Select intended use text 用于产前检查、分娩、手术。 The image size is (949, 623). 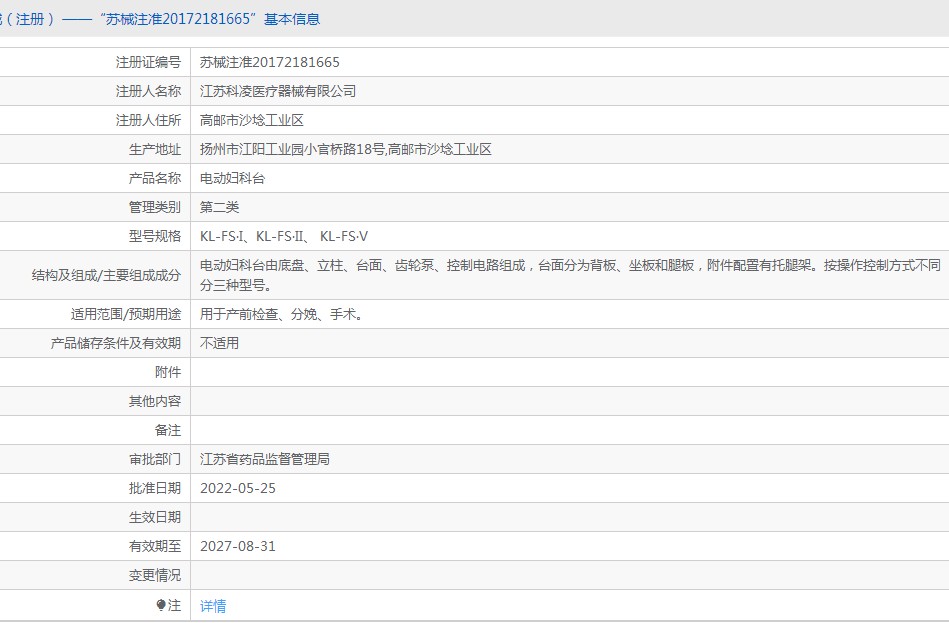coord(281,315)
